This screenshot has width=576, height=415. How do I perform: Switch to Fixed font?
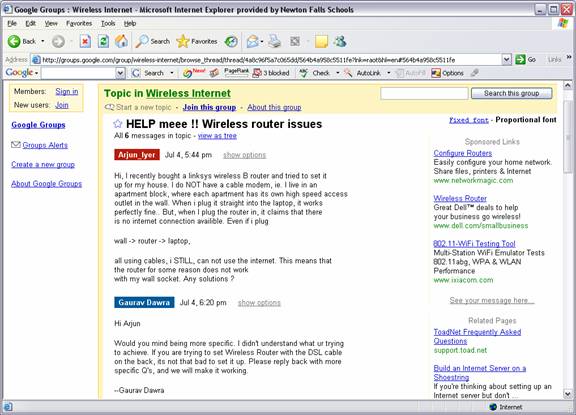[468, 120]
